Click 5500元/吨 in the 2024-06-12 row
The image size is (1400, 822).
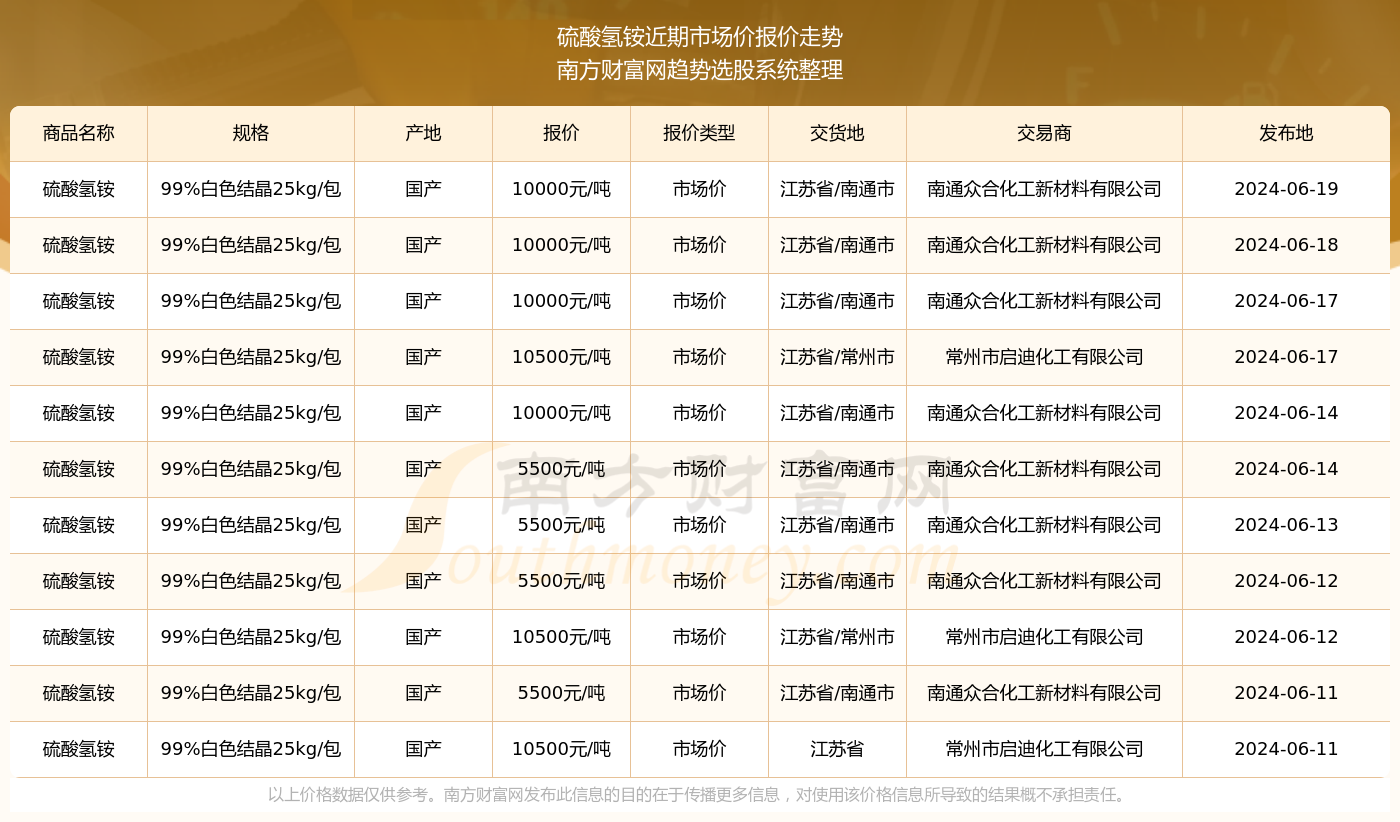point(561,581)
